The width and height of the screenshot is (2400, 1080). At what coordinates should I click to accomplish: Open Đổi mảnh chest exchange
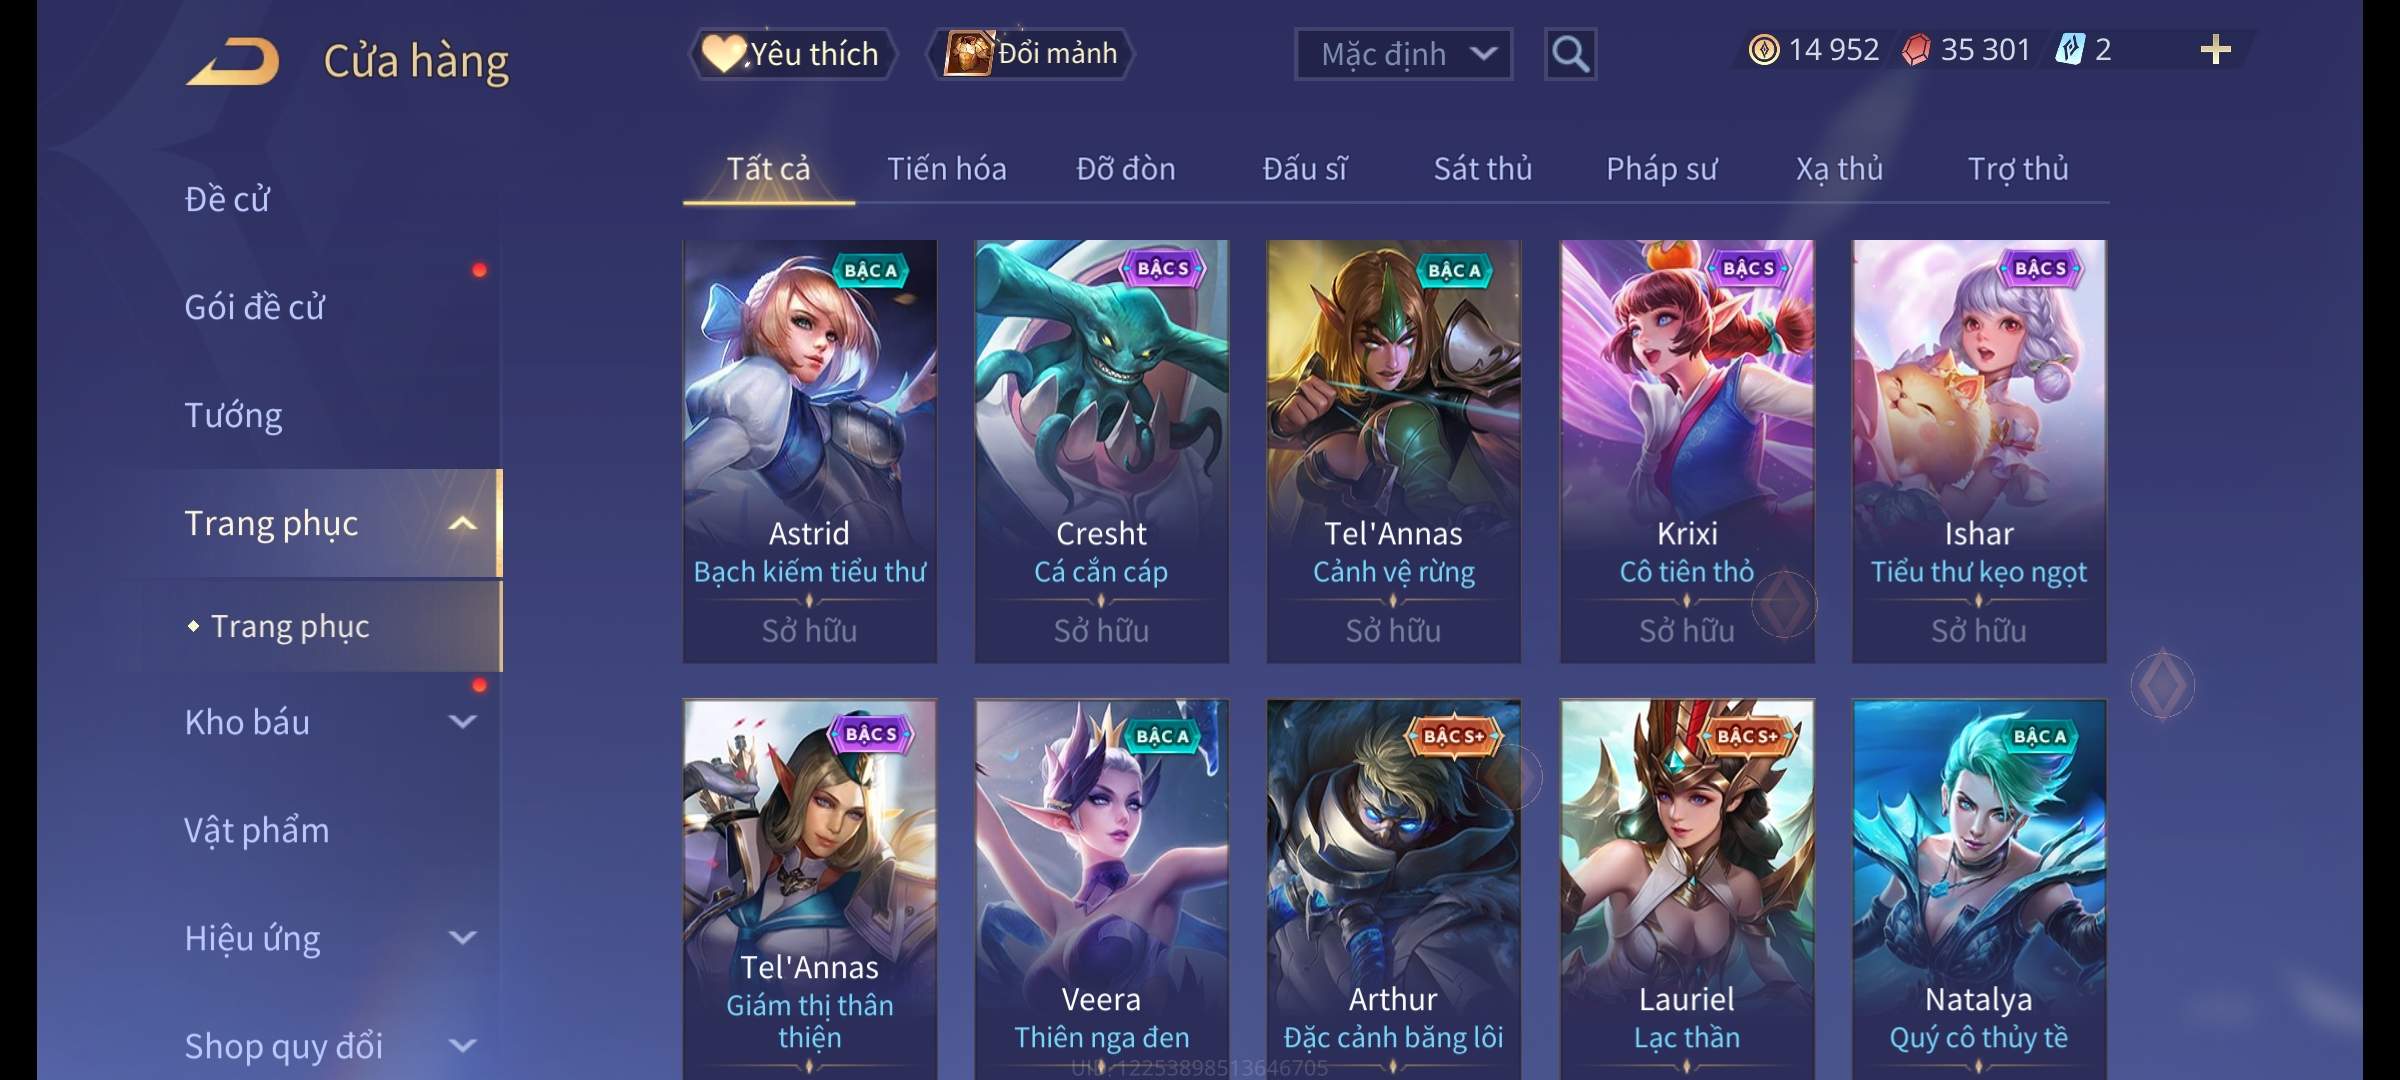pyautogui.click(x=1031, y=53)
